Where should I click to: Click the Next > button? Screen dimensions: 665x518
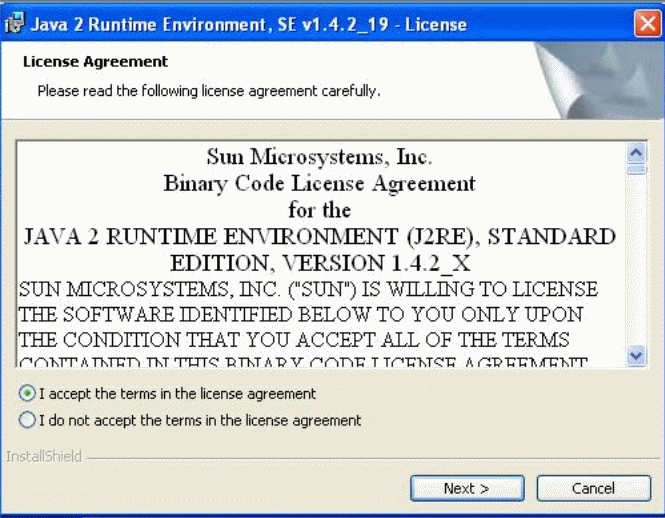[467, 488]
